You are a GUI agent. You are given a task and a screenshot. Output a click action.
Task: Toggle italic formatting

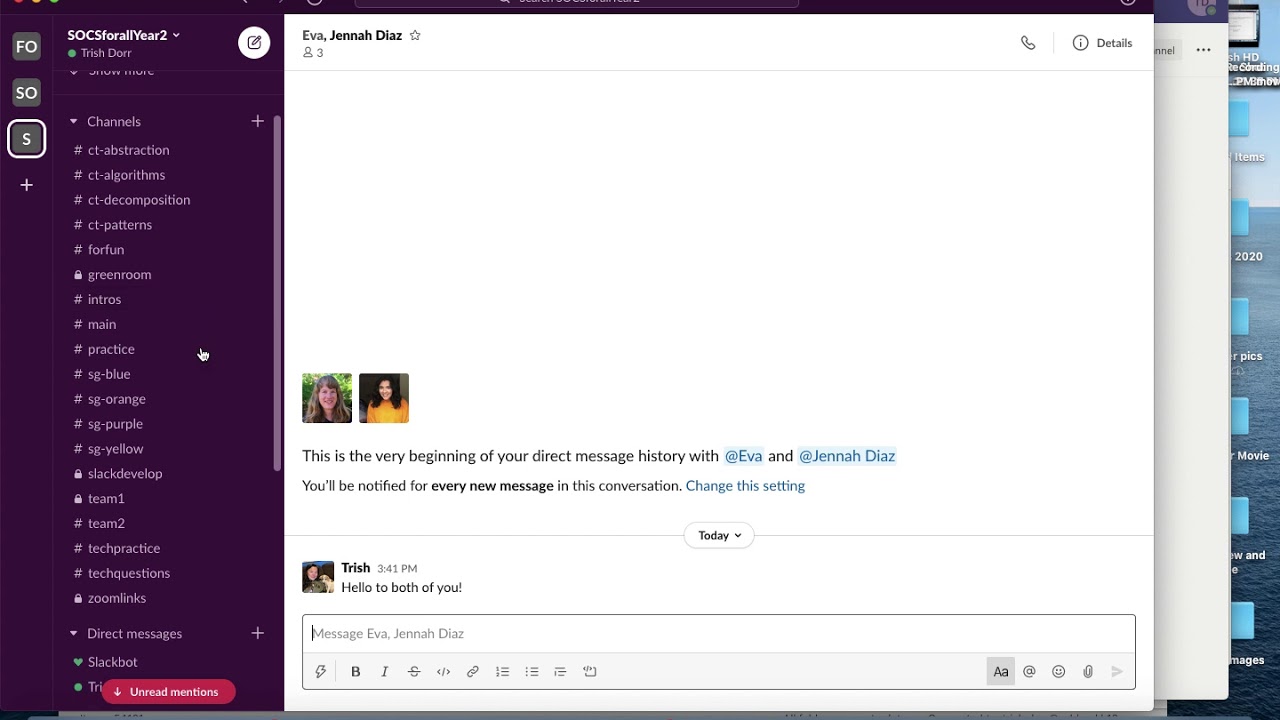(x=384, y=672)
